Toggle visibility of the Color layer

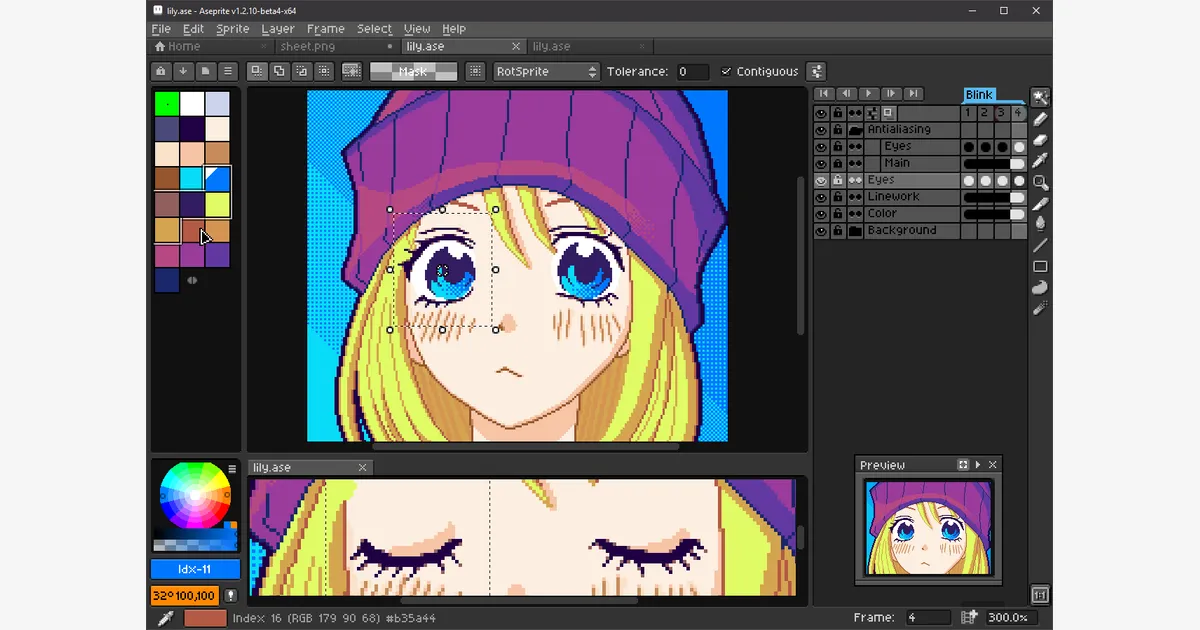pos(821,214)
